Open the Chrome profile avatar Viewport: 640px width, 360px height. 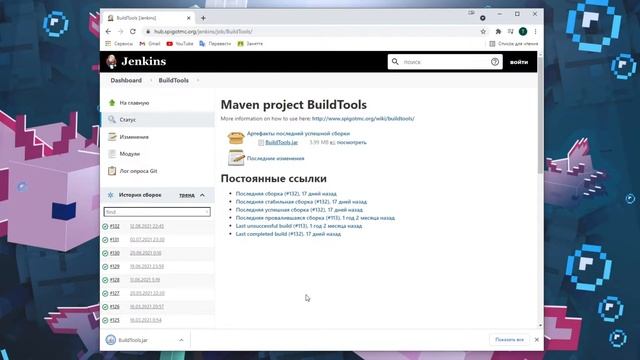(523, 31)
